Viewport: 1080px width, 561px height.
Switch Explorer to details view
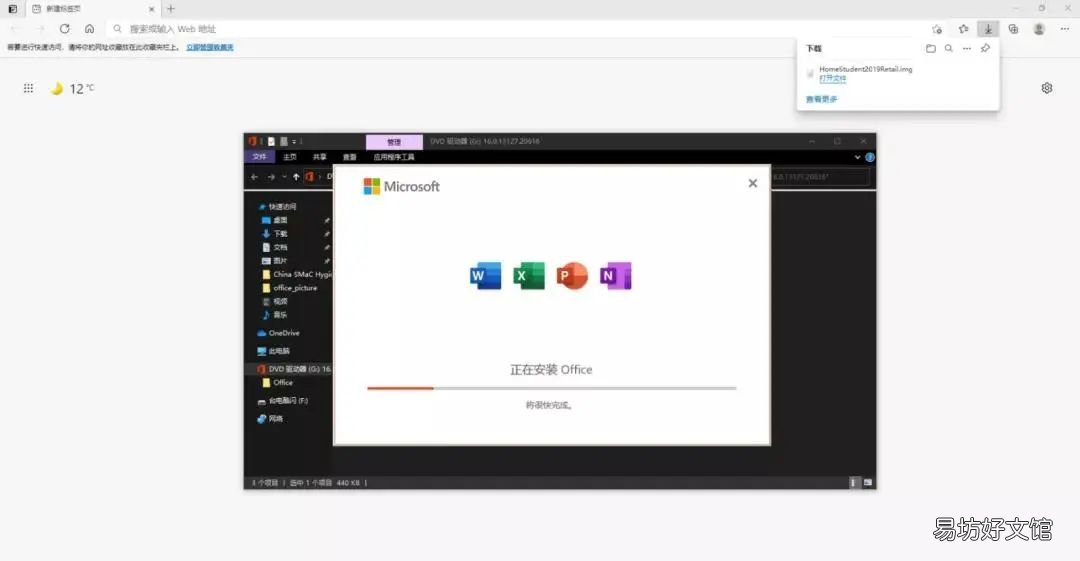pyautogui.click(x=853, y=483)
